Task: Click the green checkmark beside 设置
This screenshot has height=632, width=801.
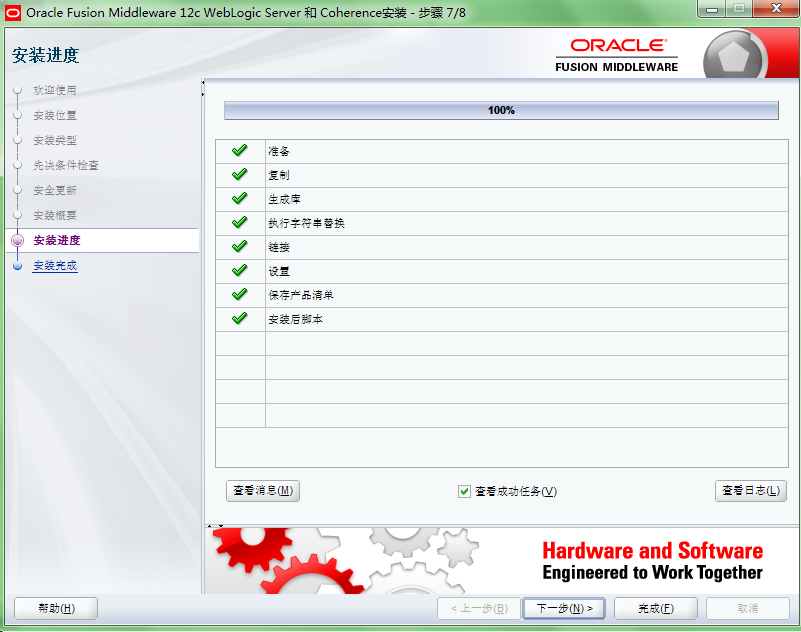Action: click(x=240, y=270)
